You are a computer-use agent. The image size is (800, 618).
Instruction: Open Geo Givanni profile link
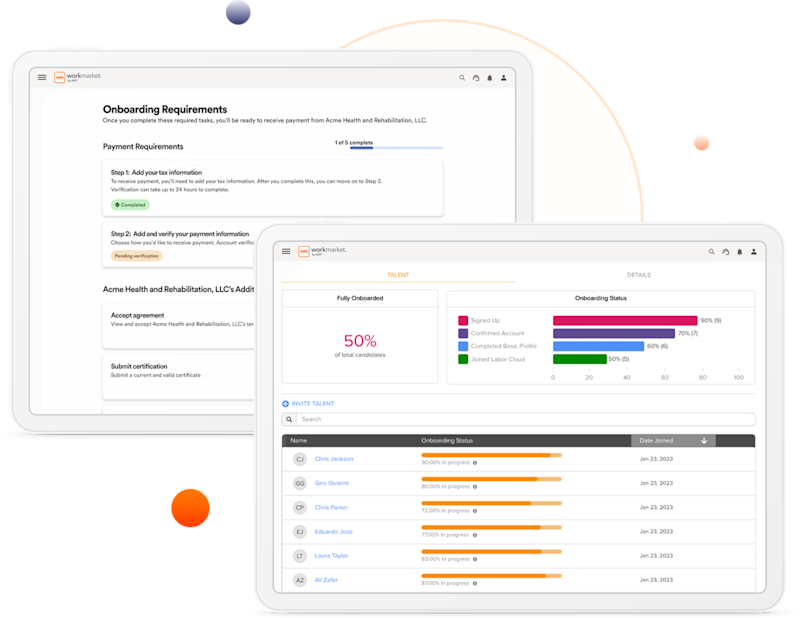coord(332,483)
